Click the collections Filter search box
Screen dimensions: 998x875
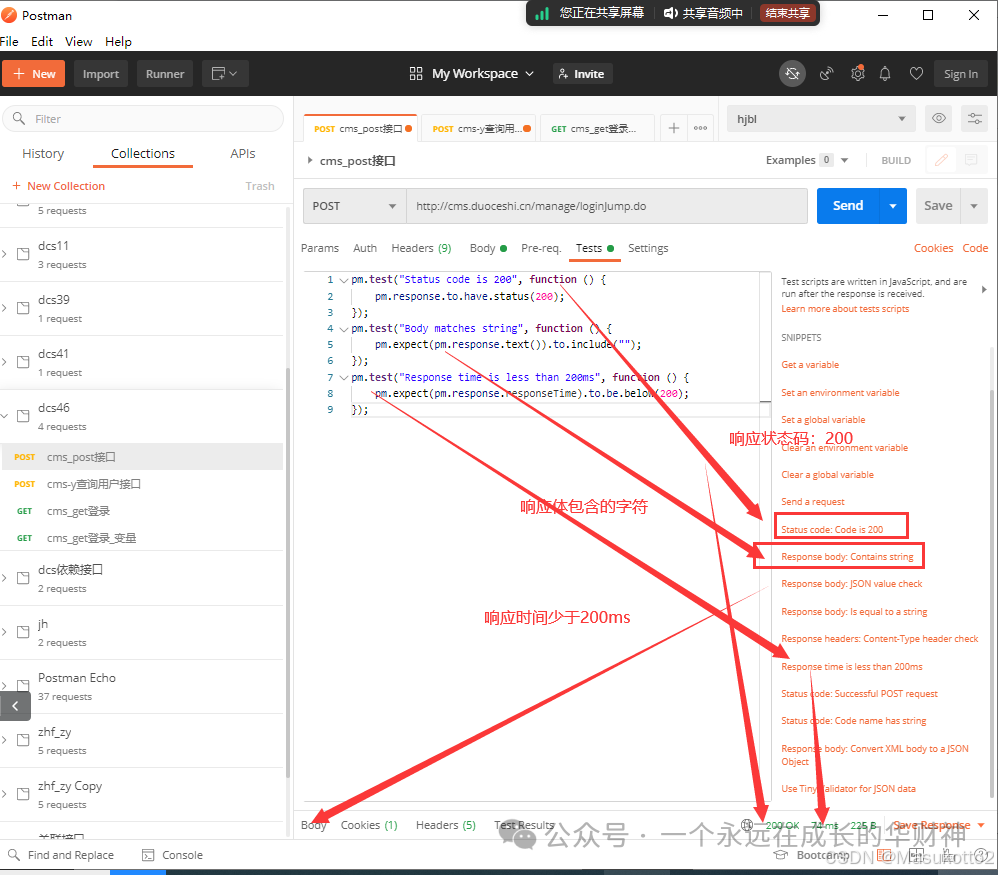(x=143, y=119)
